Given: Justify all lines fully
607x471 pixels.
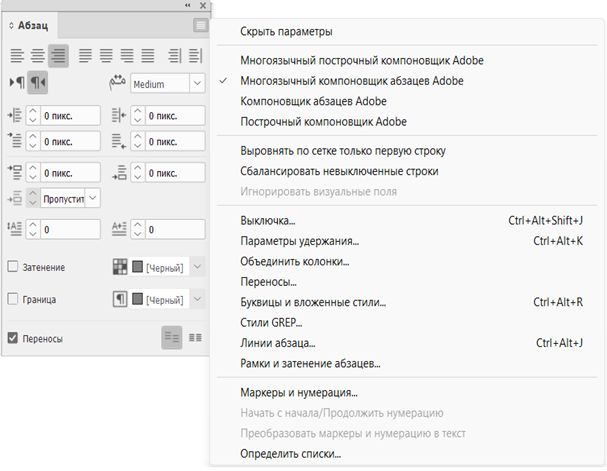Looking at the screenshot, I should point(147,56).
